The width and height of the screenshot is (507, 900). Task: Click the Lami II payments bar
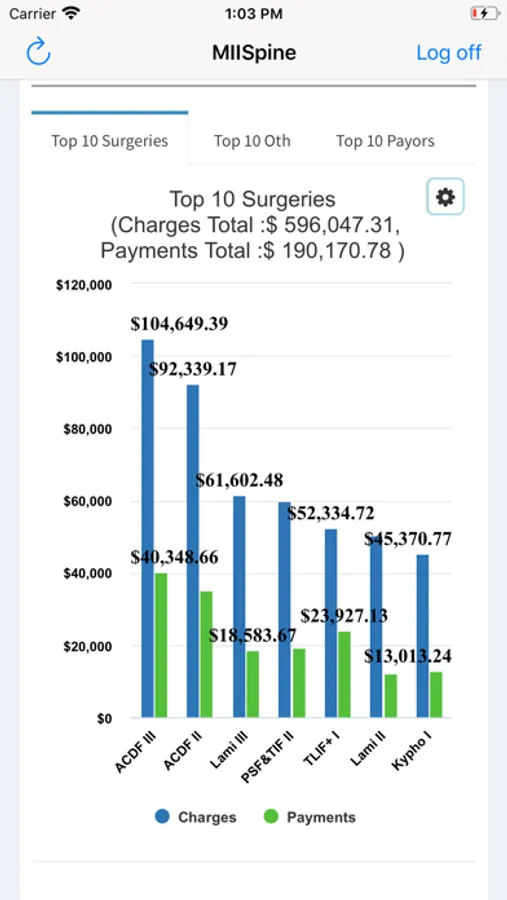tap(390, 696)
